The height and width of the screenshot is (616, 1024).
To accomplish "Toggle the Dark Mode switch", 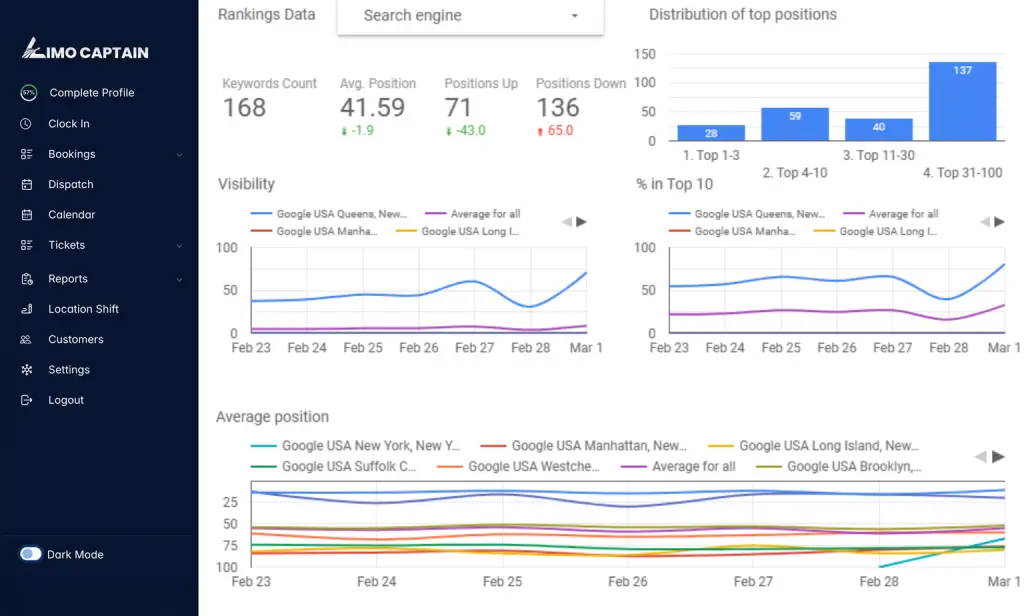I will pyautogui.click(x=31, y=554).
